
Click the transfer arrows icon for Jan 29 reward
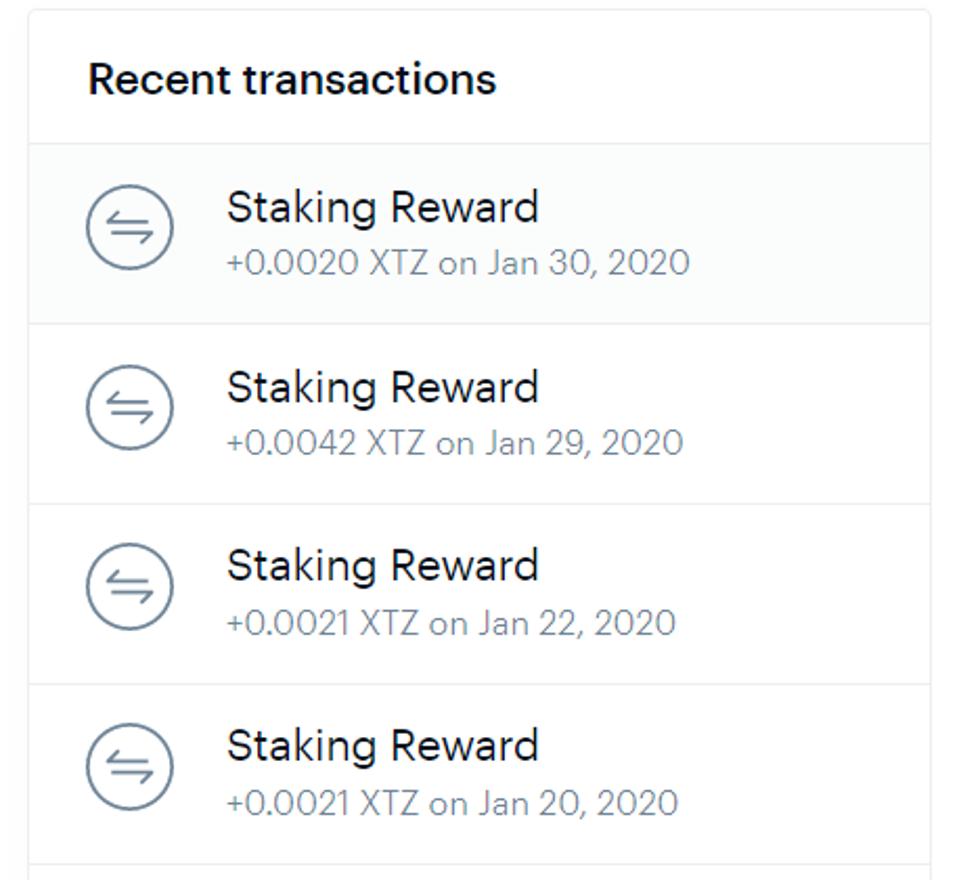coord(130,408)
